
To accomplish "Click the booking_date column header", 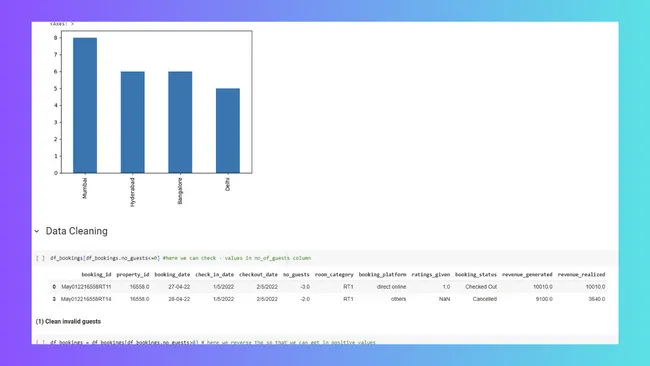I will point(172,274).
